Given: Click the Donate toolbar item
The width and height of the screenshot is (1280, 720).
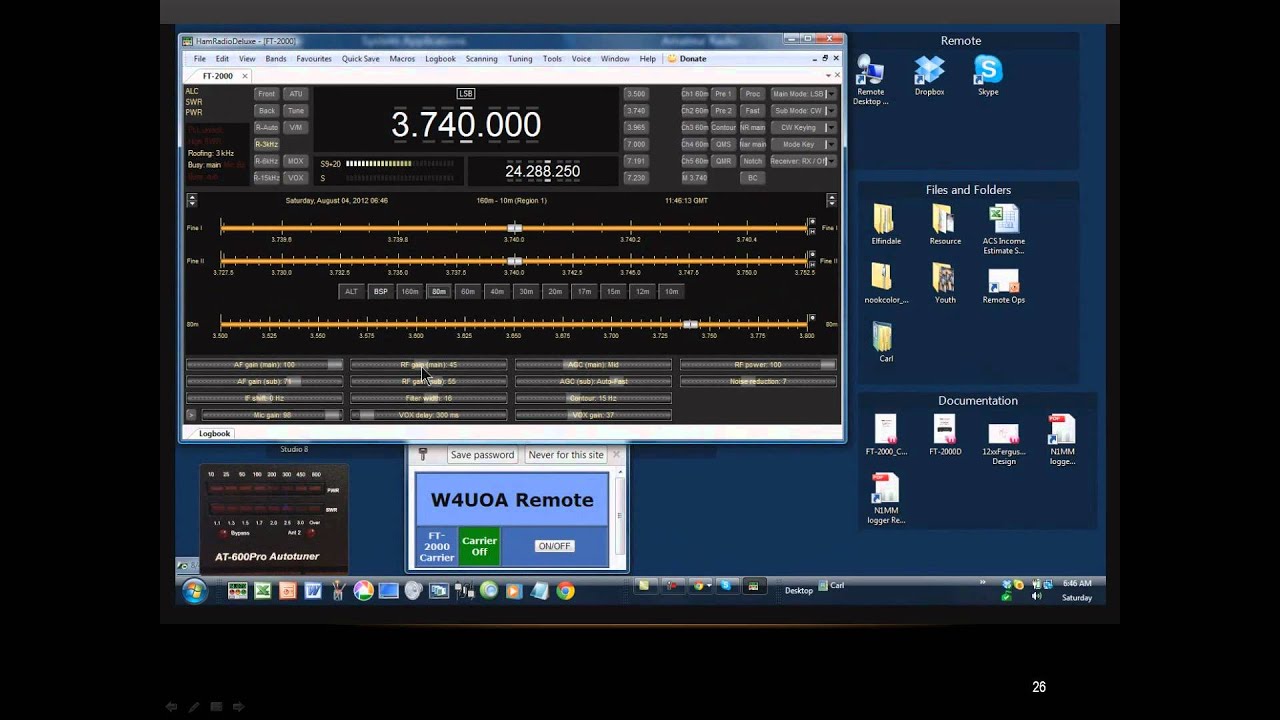Looking at the screenshot, I should (687, 59).
